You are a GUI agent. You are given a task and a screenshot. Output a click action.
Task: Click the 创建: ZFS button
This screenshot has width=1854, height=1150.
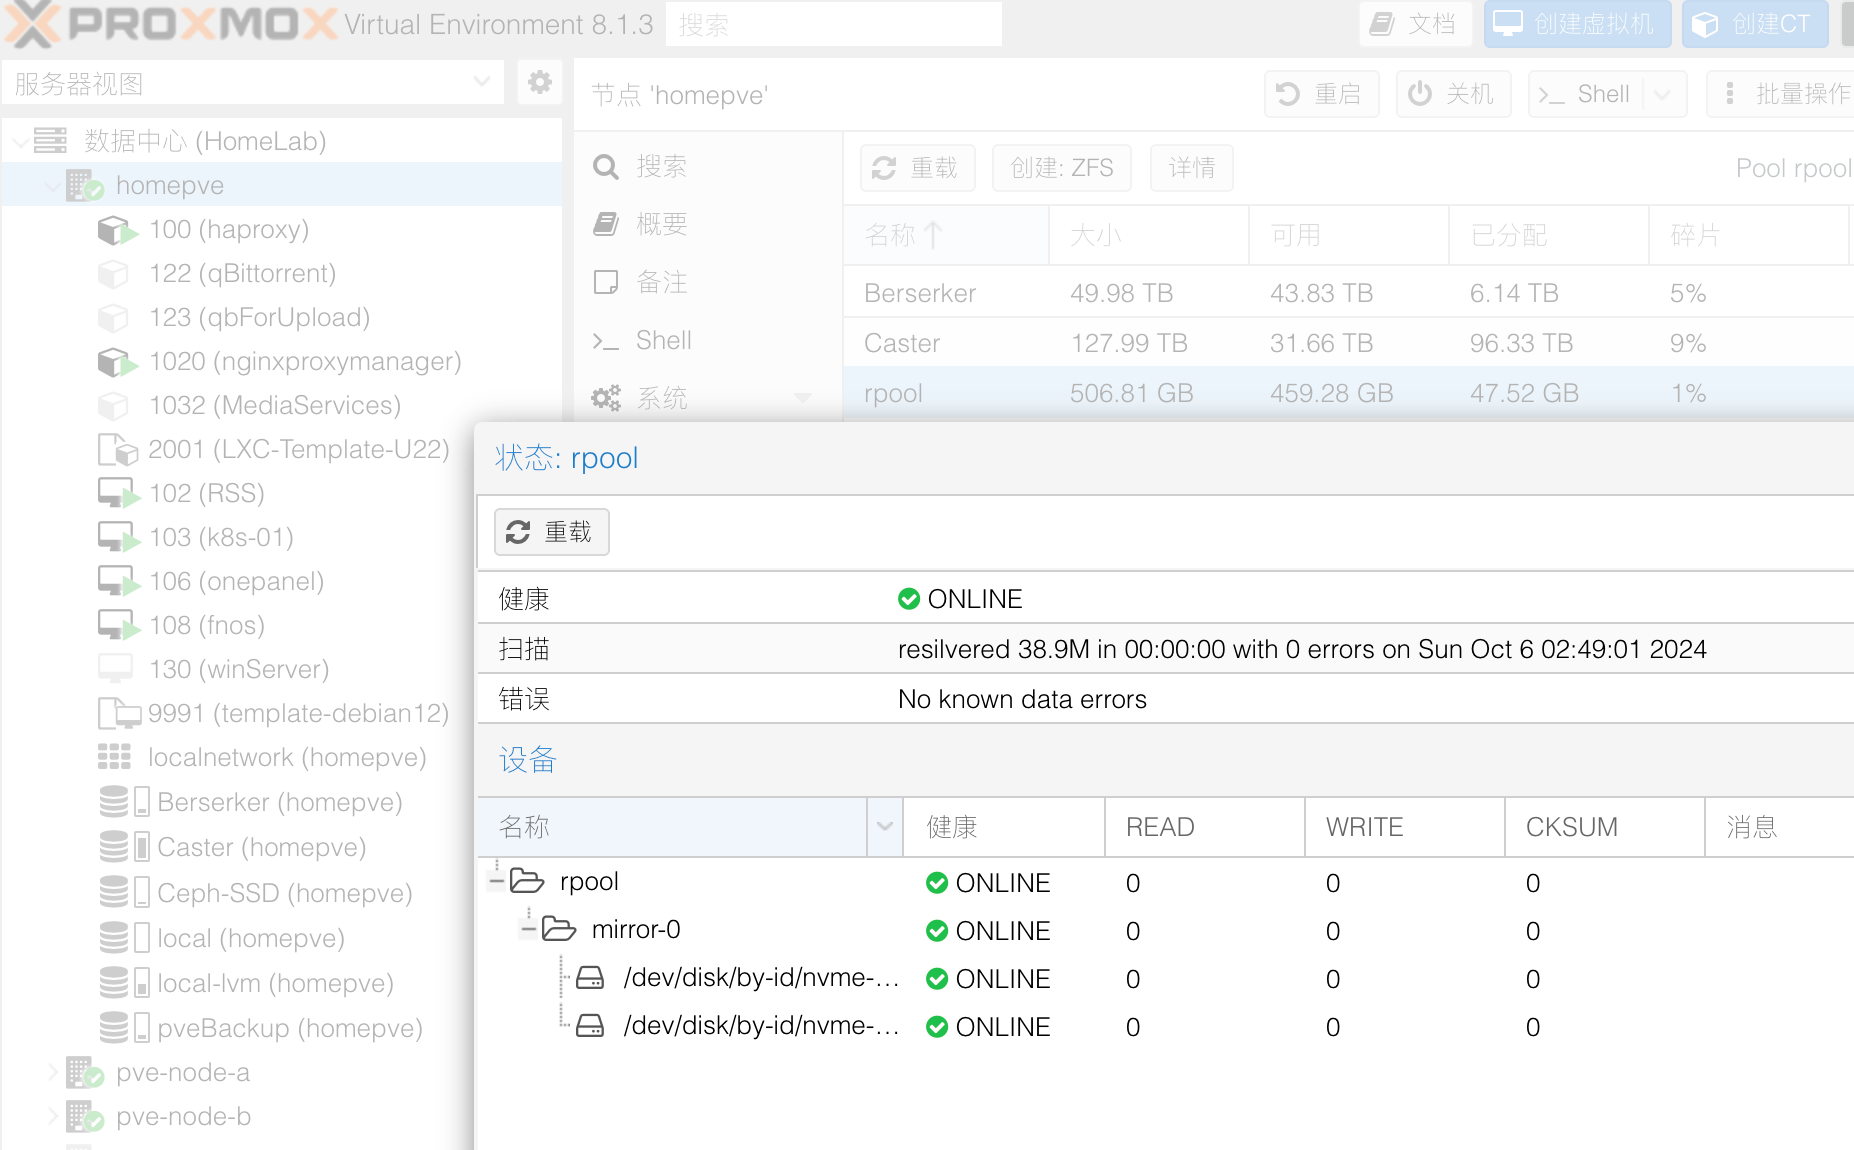[x=1061, y=168]
